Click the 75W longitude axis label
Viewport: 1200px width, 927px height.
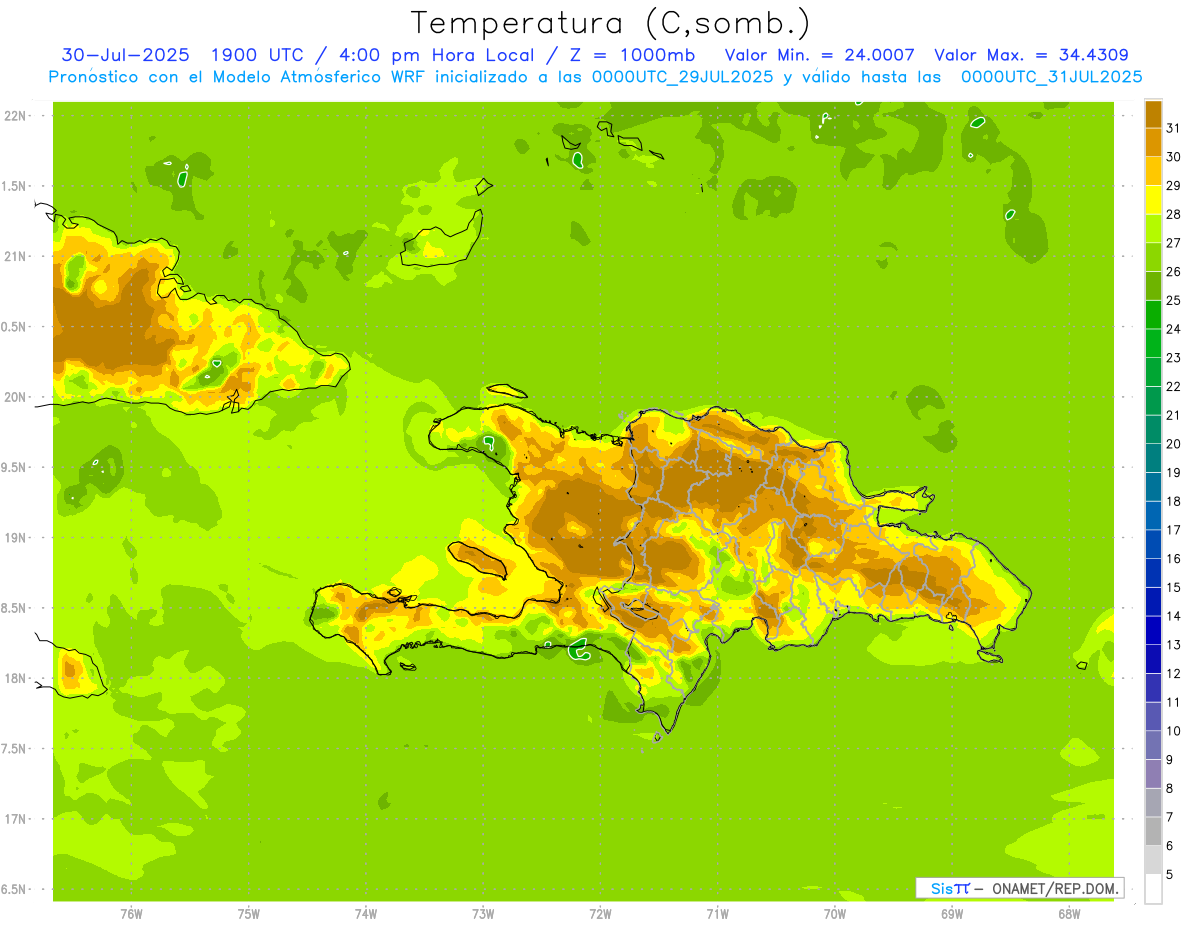coord(248,915)
